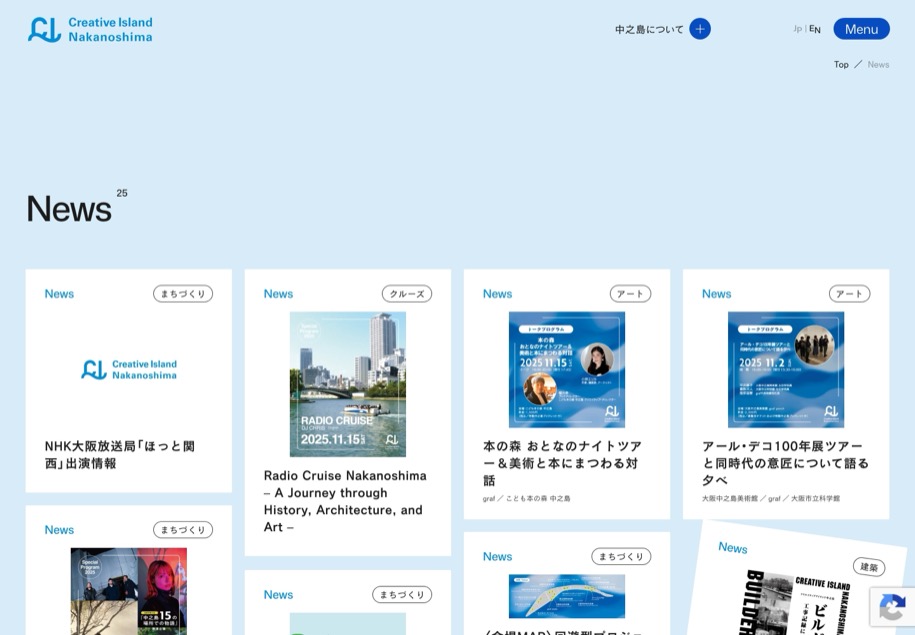The image size is (915, 635).
Task: Click the News label on Radio Cruise card
Action: 278,294
